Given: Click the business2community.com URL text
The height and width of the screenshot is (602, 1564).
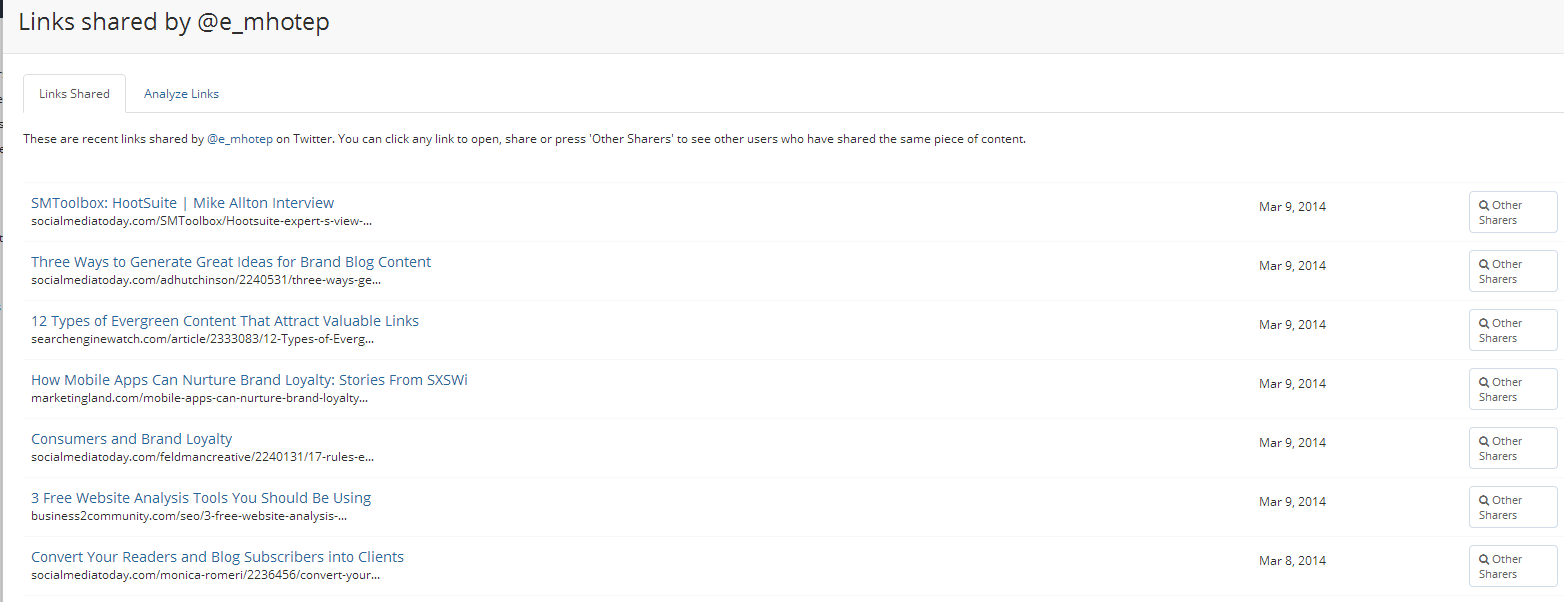Looking at the screenshot, I should (189, 516).
